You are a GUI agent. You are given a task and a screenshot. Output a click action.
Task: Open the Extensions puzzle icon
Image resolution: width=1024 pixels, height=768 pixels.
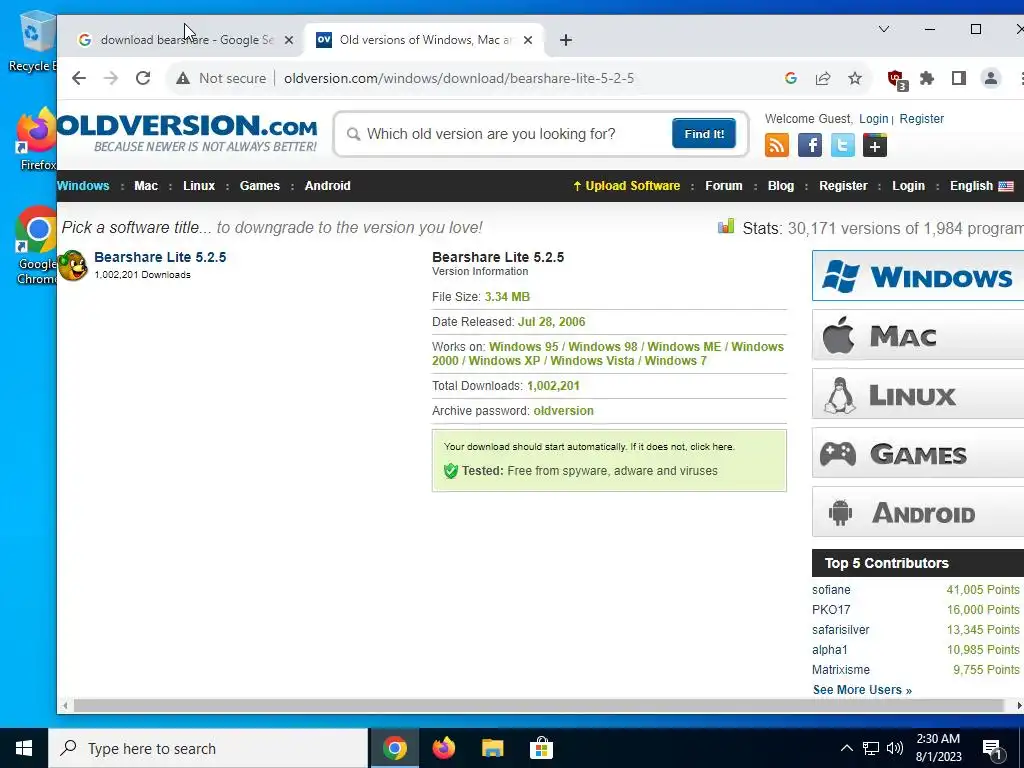927,78
